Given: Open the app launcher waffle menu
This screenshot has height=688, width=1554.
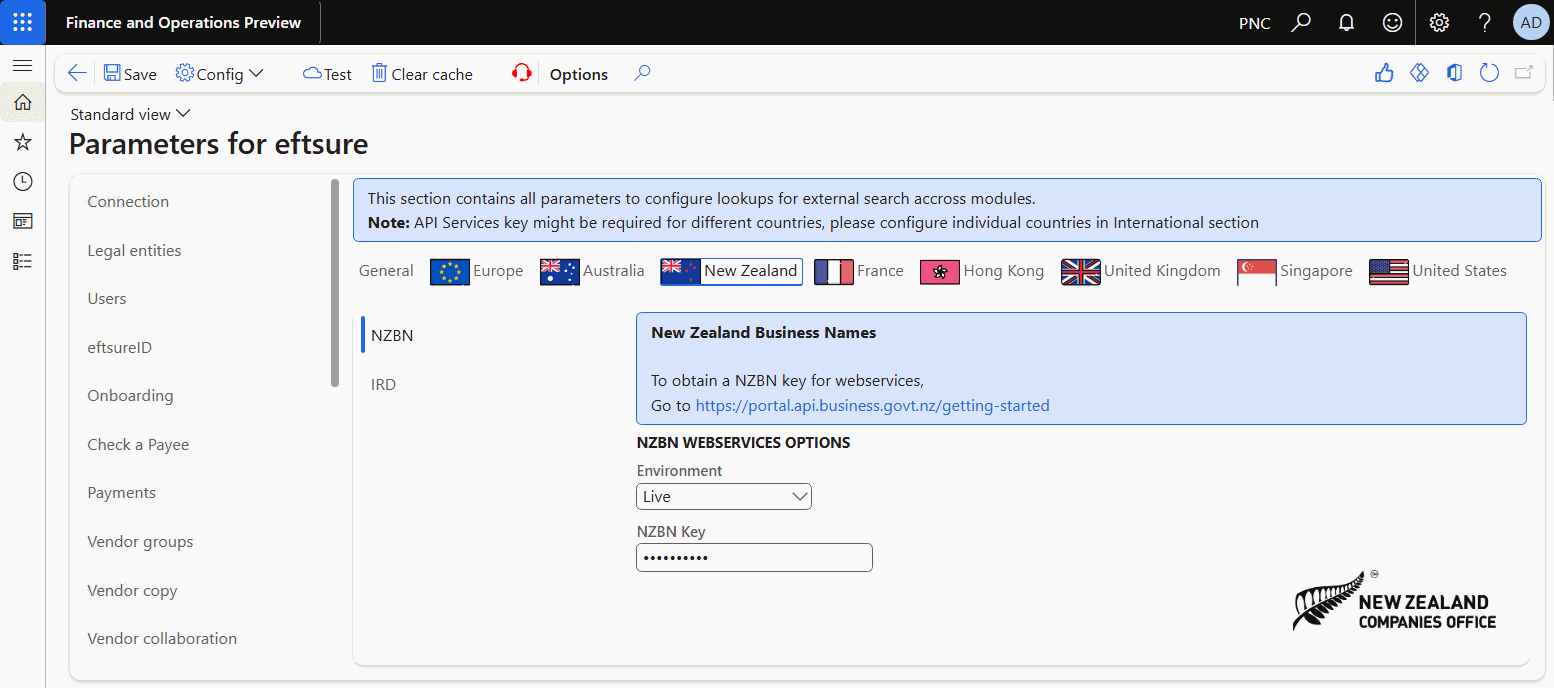Looking at the screenshot, I should click(x=22, y=22).
